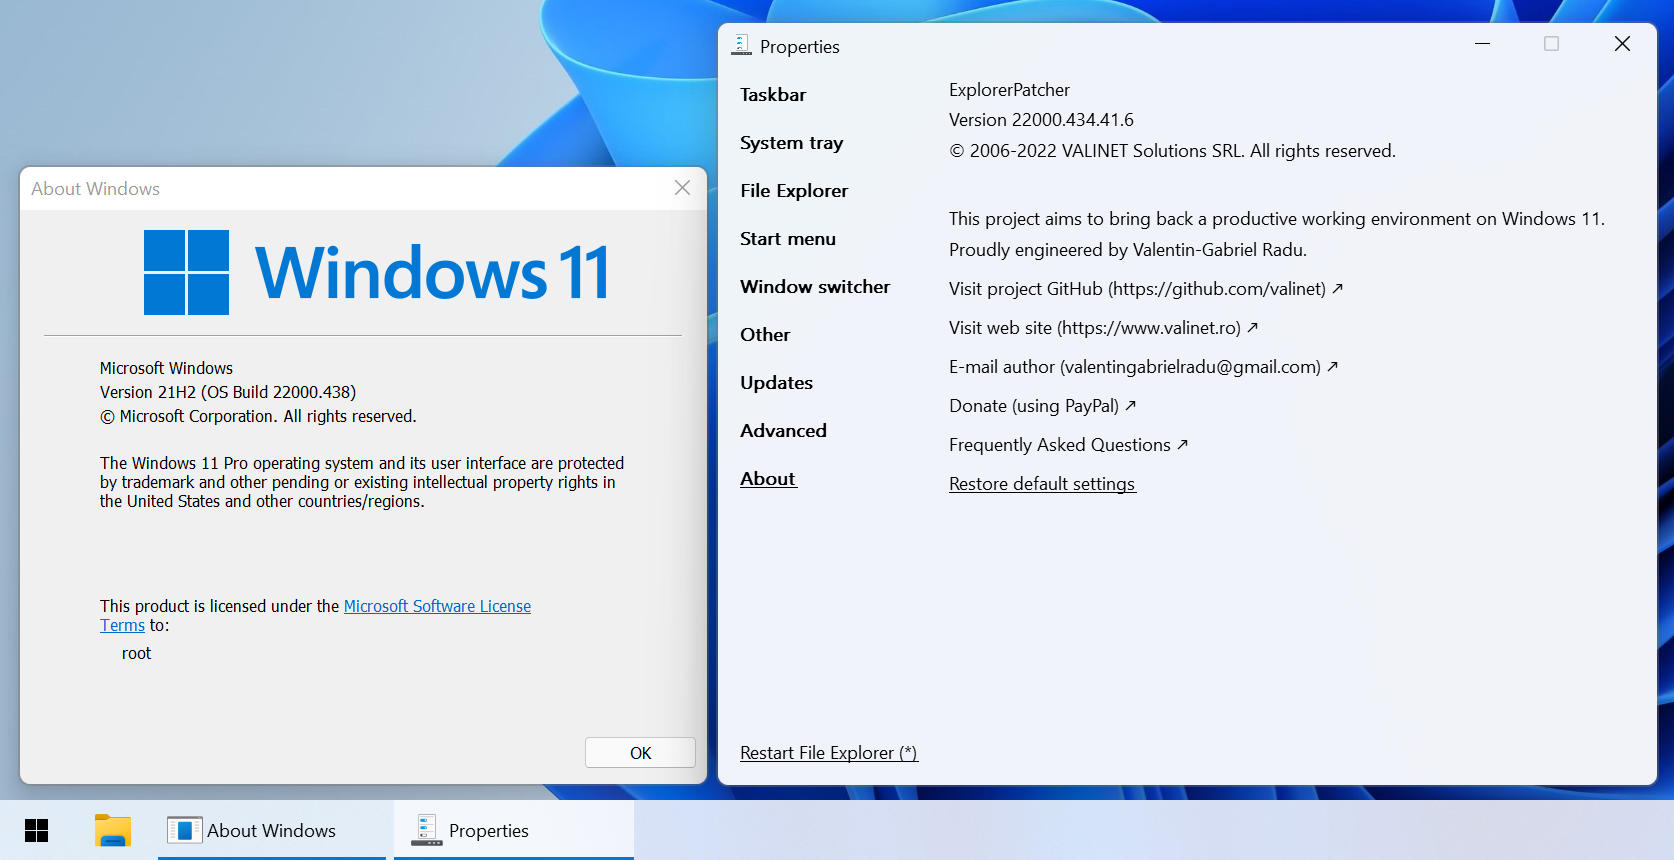Switch to Properties taskbar button
This screenshot has width=1674, height=860.
point(514,830)
